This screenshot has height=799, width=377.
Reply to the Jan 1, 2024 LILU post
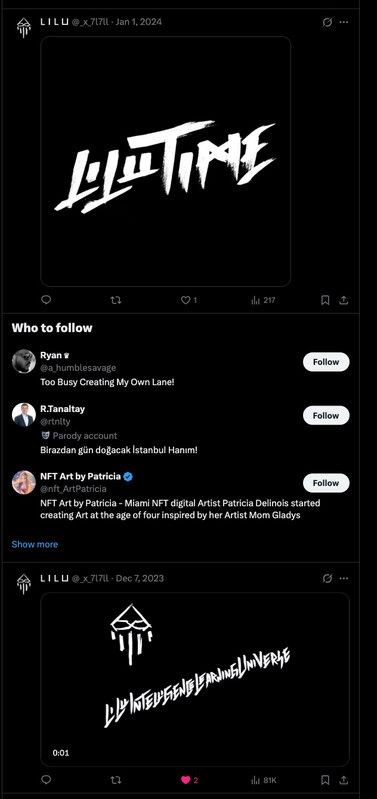tap(46, 300)
